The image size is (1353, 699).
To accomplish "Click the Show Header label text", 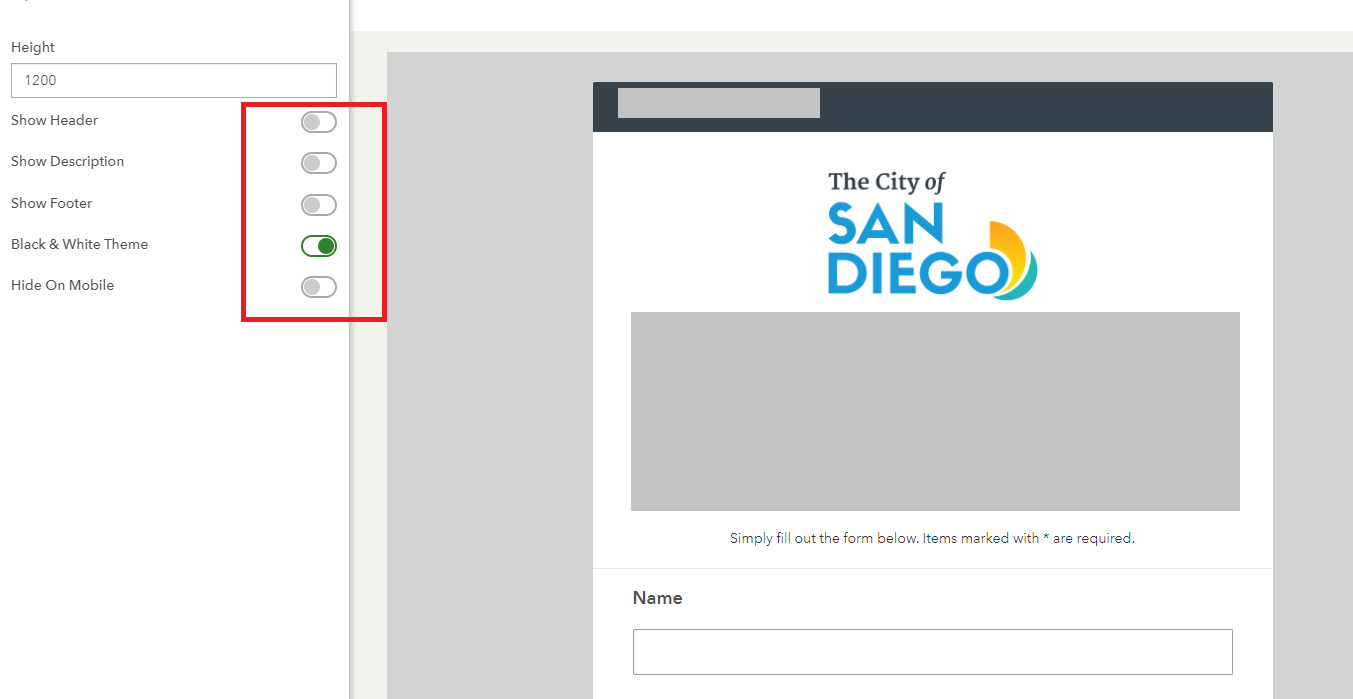I will pyautogui.click(x=54, y=120).
